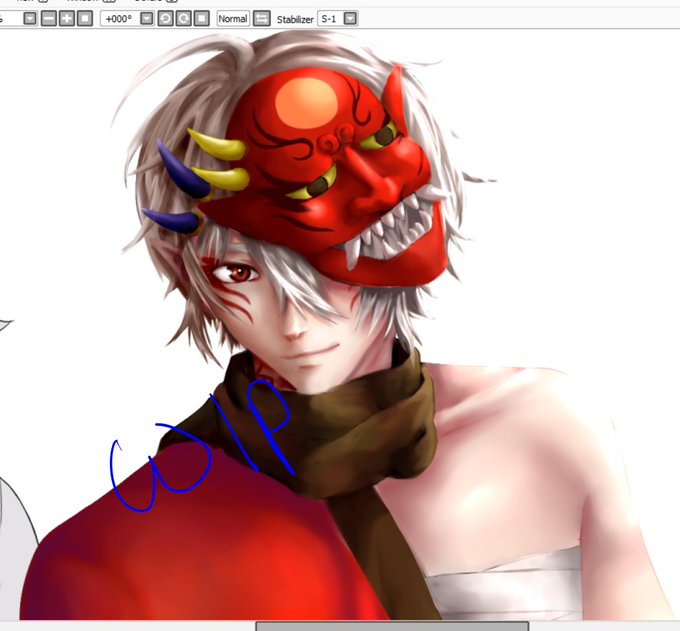The height and width of the screenshot is (631, 680).
Task: Rotate the canvas view clockwise
Action: point(183,19)
